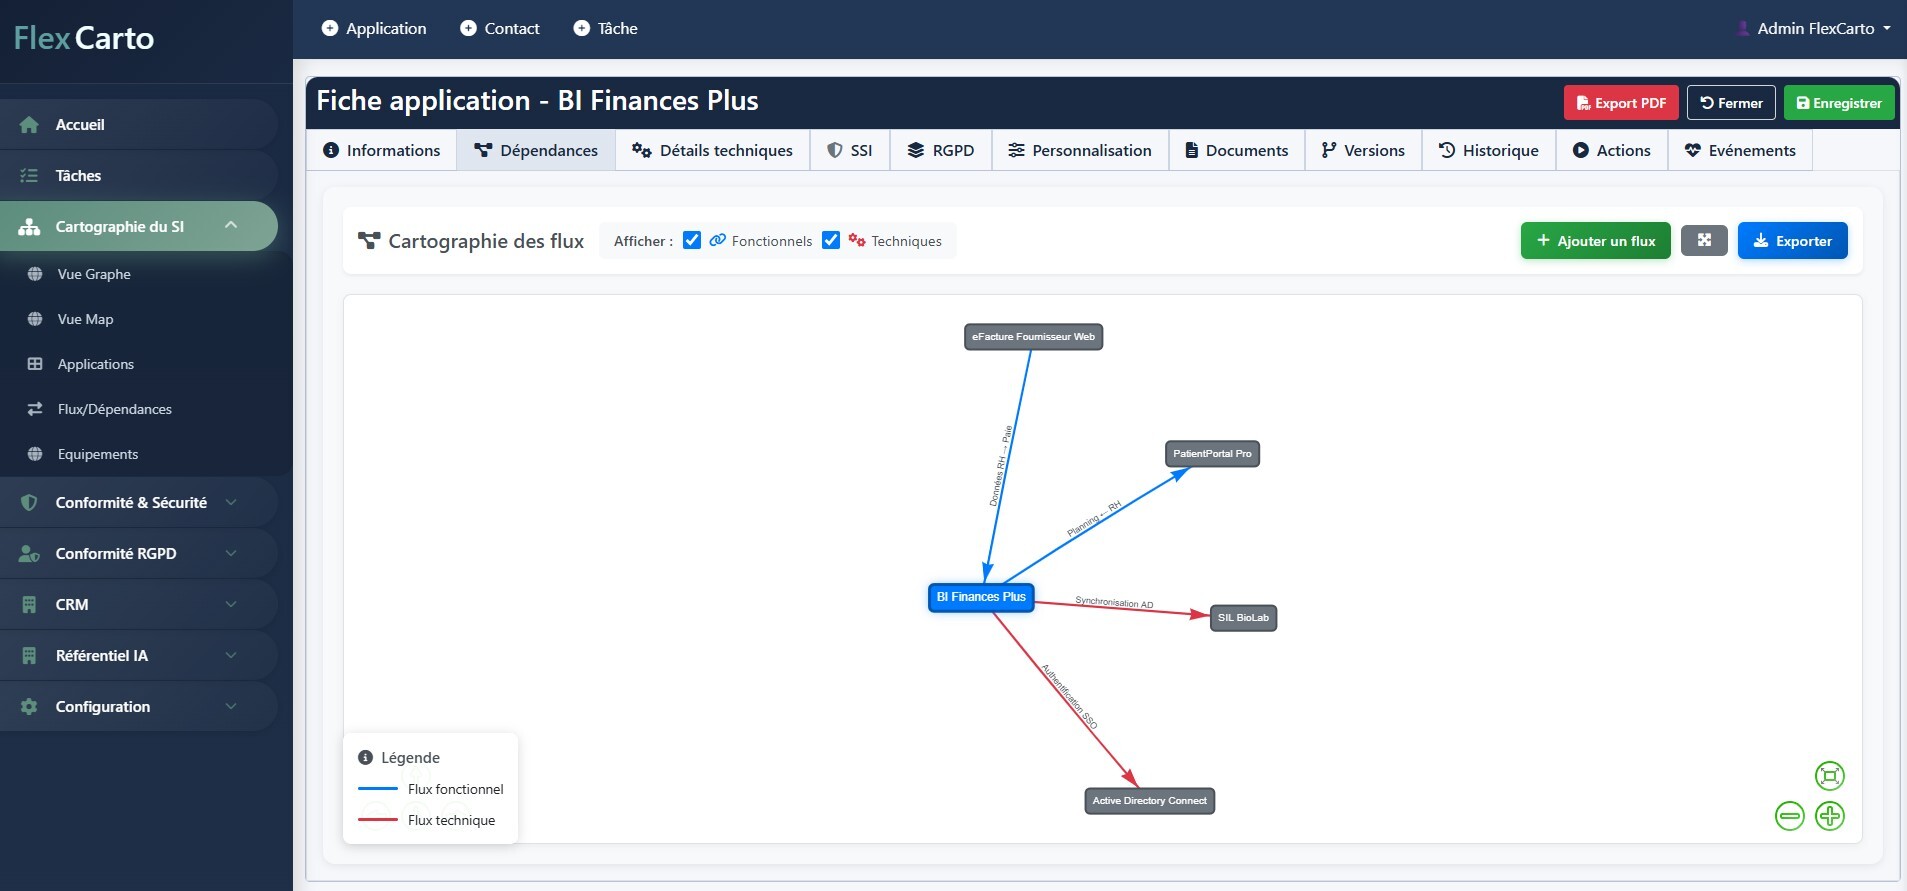The height and width of the screenshot is (891, 1907).
Task: Save with the Enregistrer button
Action: click(x=1839, y=103)
